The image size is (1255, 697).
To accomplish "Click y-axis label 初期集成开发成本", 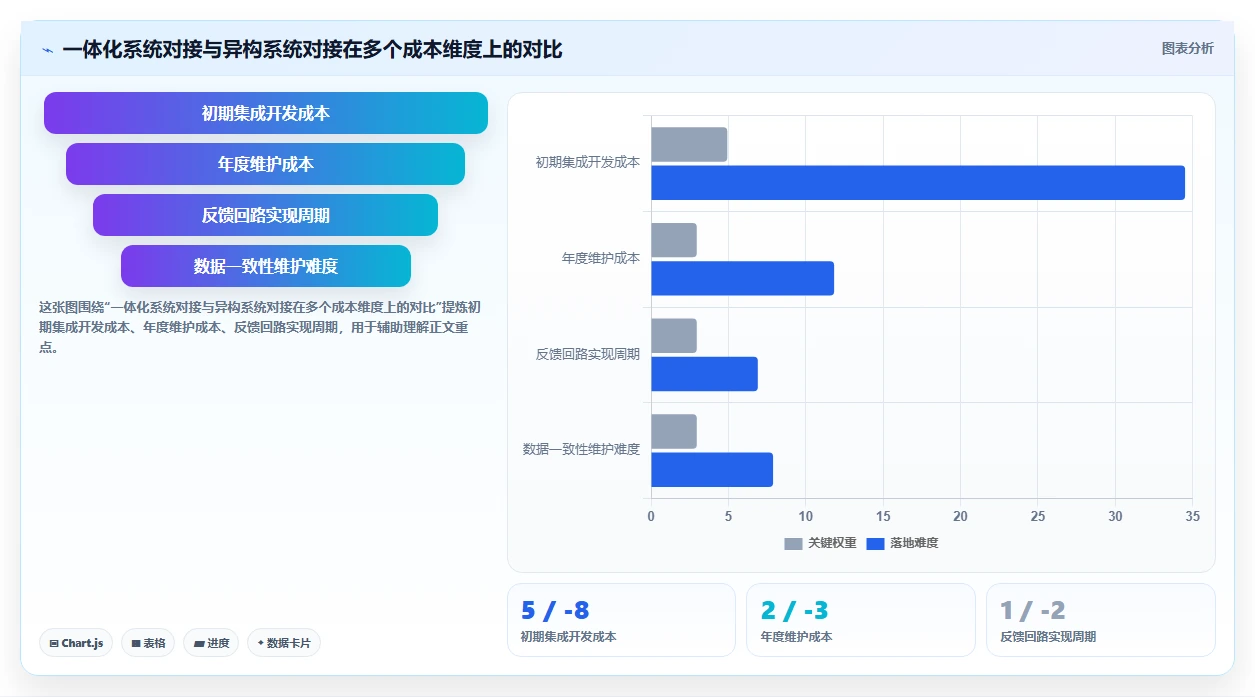I will tap(587, 162).
